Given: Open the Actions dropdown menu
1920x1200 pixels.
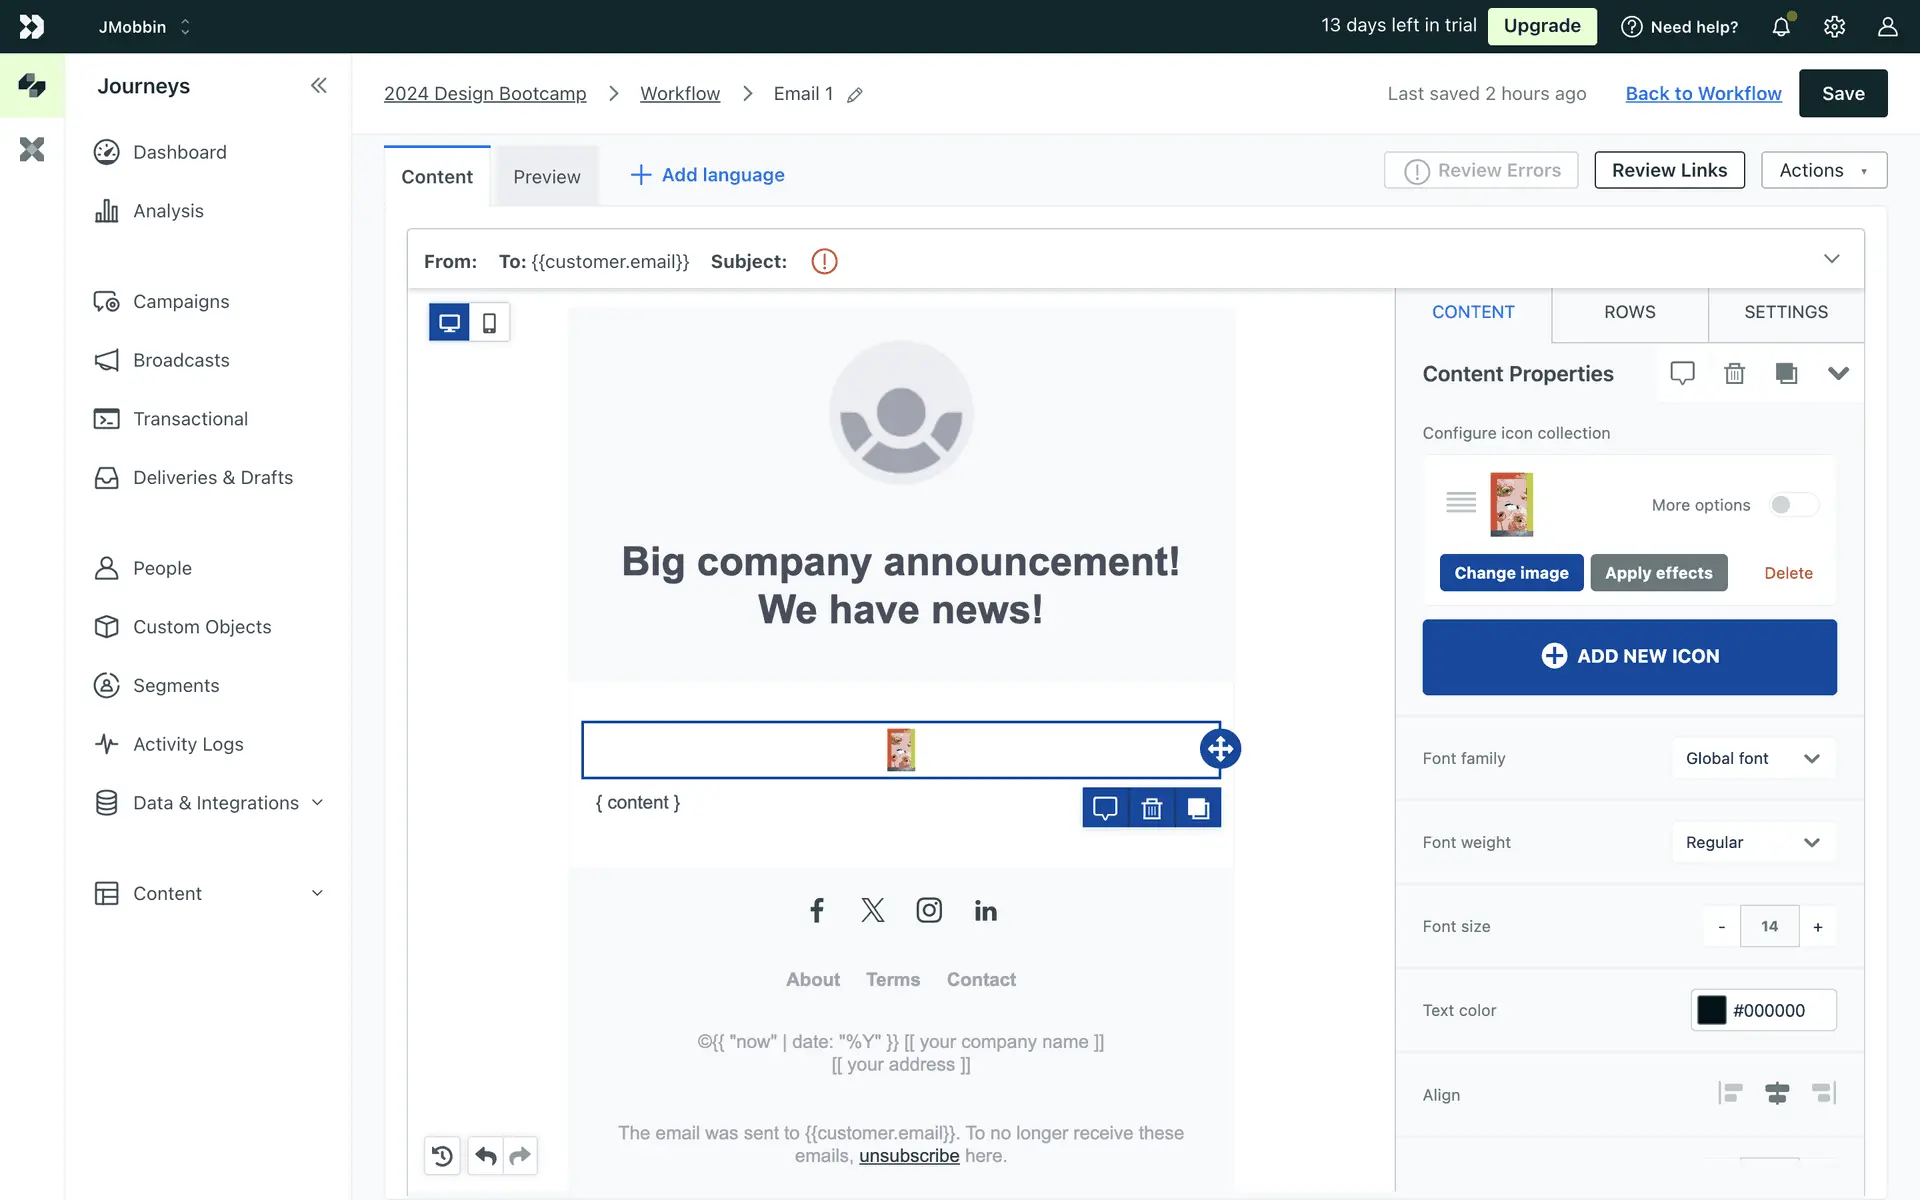Looking at the screenshot, I should (x=1823, y=171).
